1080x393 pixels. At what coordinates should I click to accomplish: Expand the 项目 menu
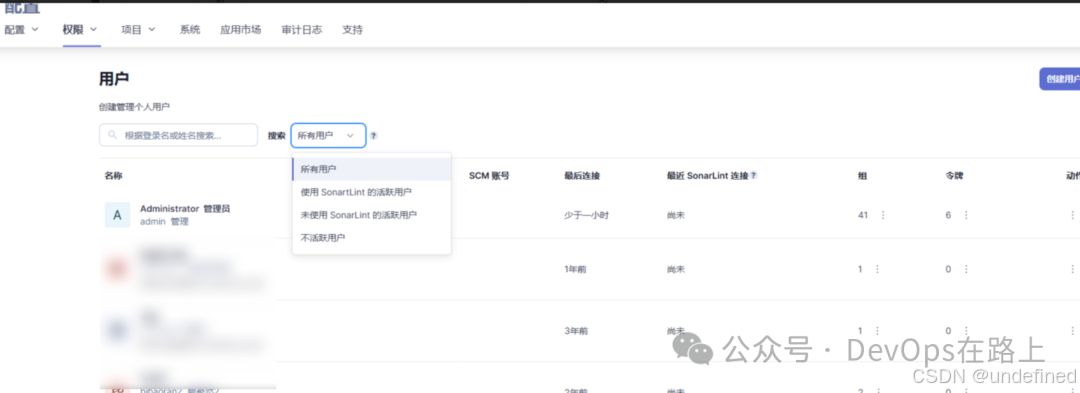(138, 30)
